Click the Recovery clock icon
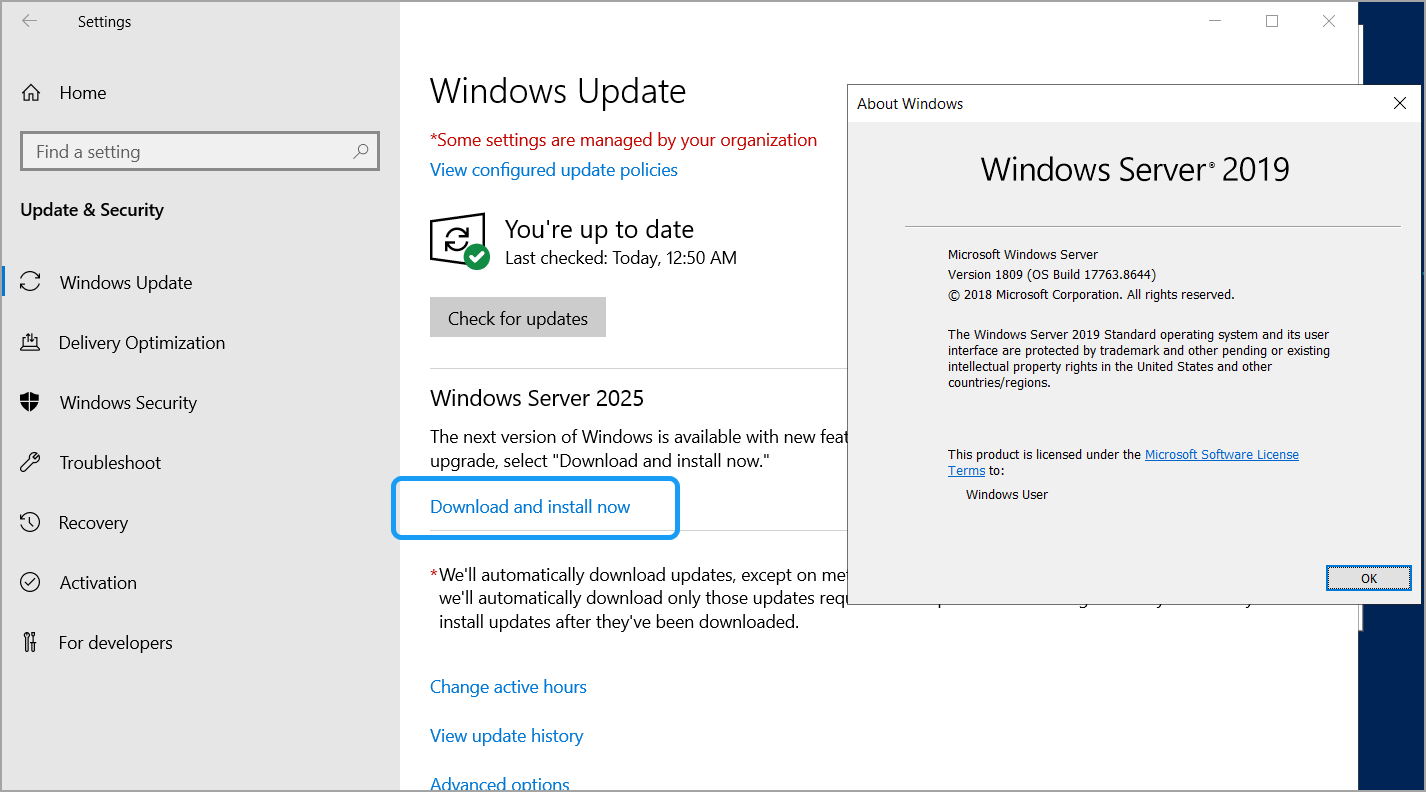The image size is (1426, 792). (30, 522)
